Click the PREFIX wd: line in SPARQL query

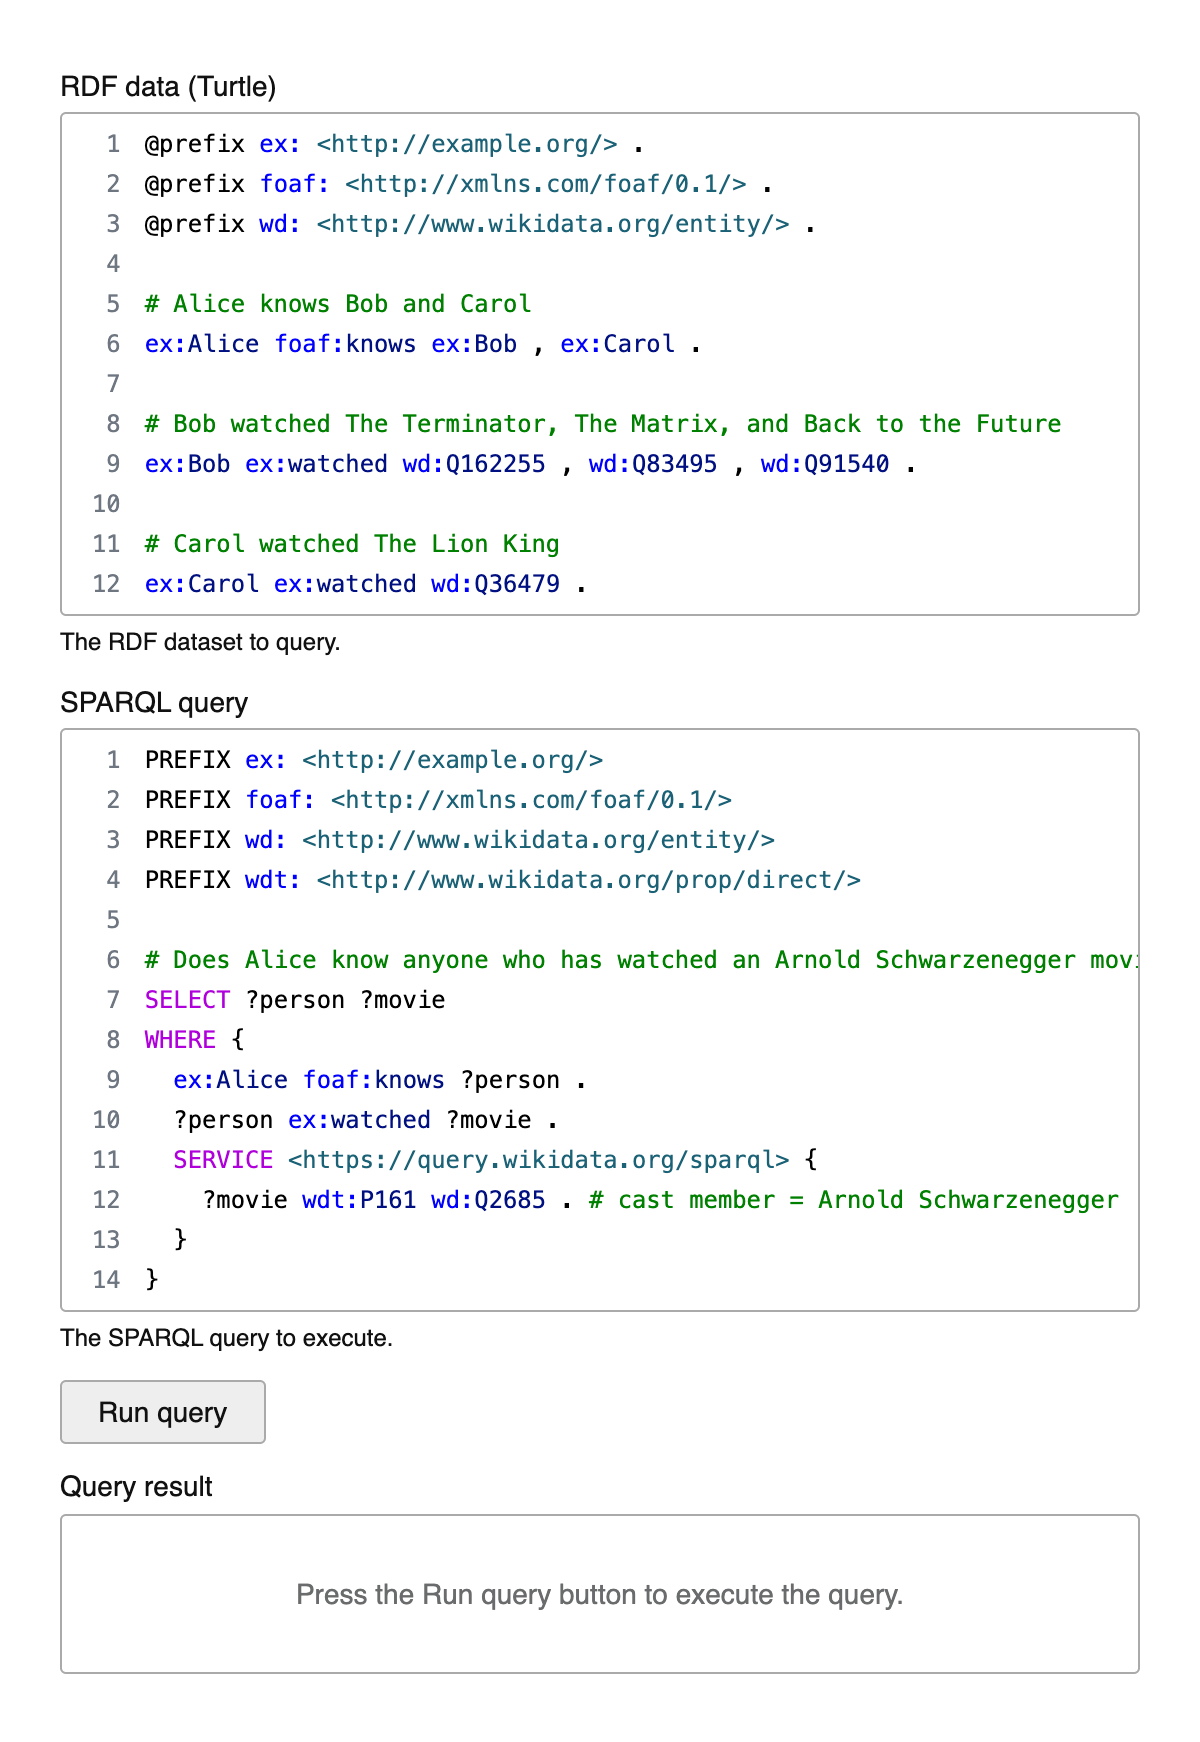click(460, 840)
